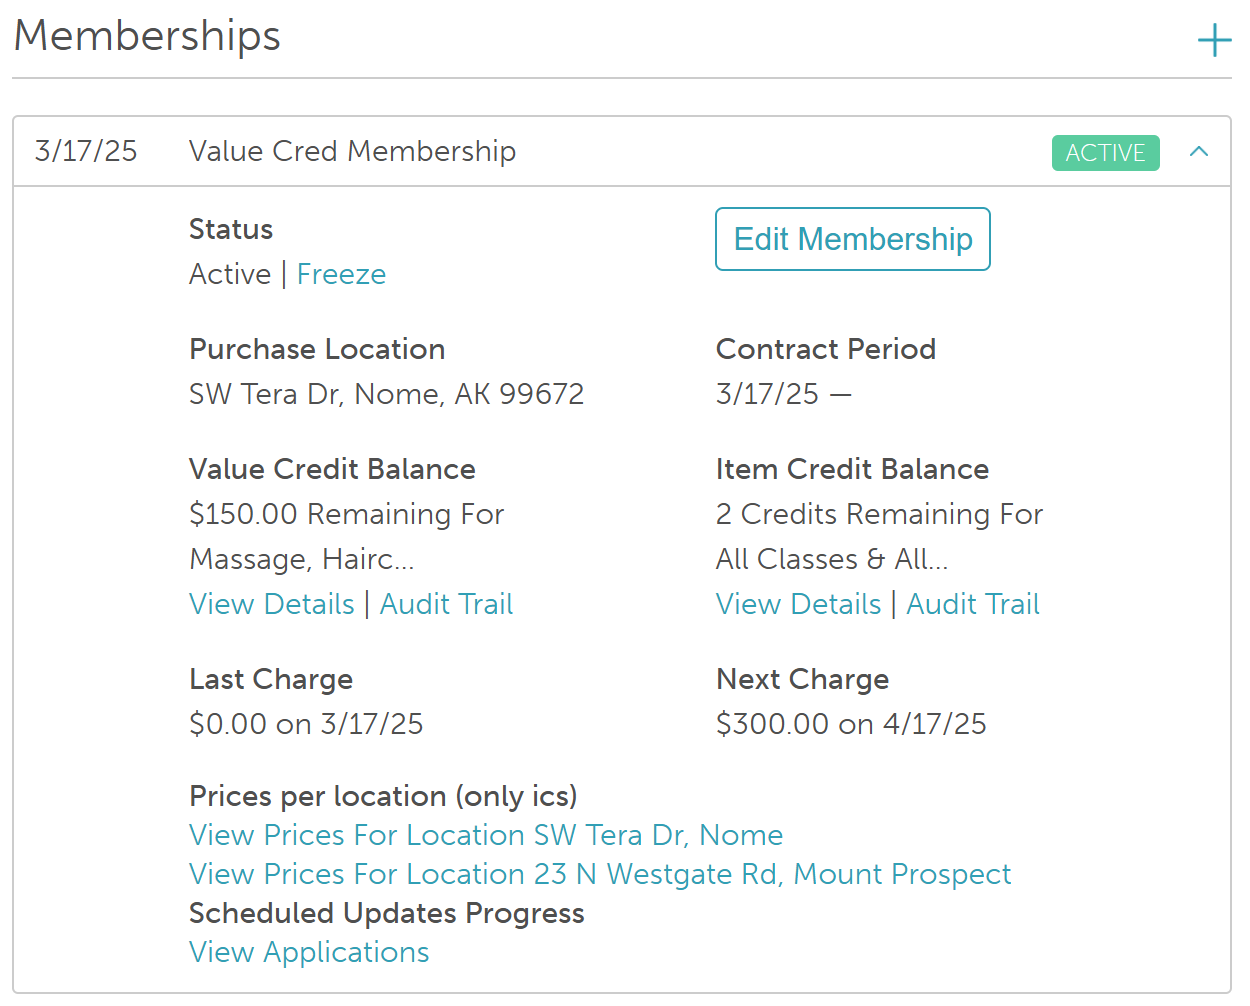Click the Memberships section heading

[147, 36]
